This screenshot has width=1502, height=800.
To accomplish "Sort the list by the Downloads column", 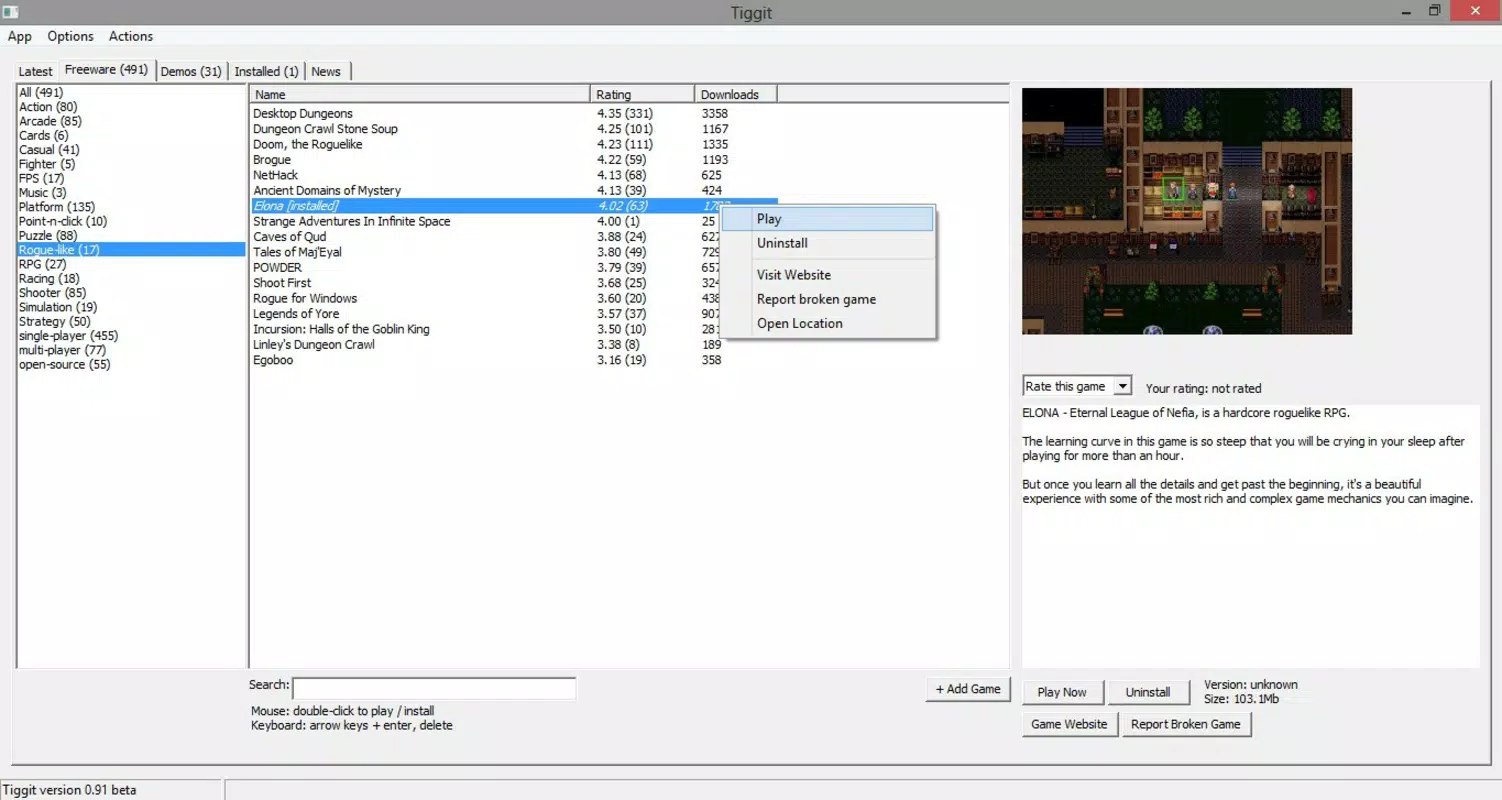I will [736, 95].
